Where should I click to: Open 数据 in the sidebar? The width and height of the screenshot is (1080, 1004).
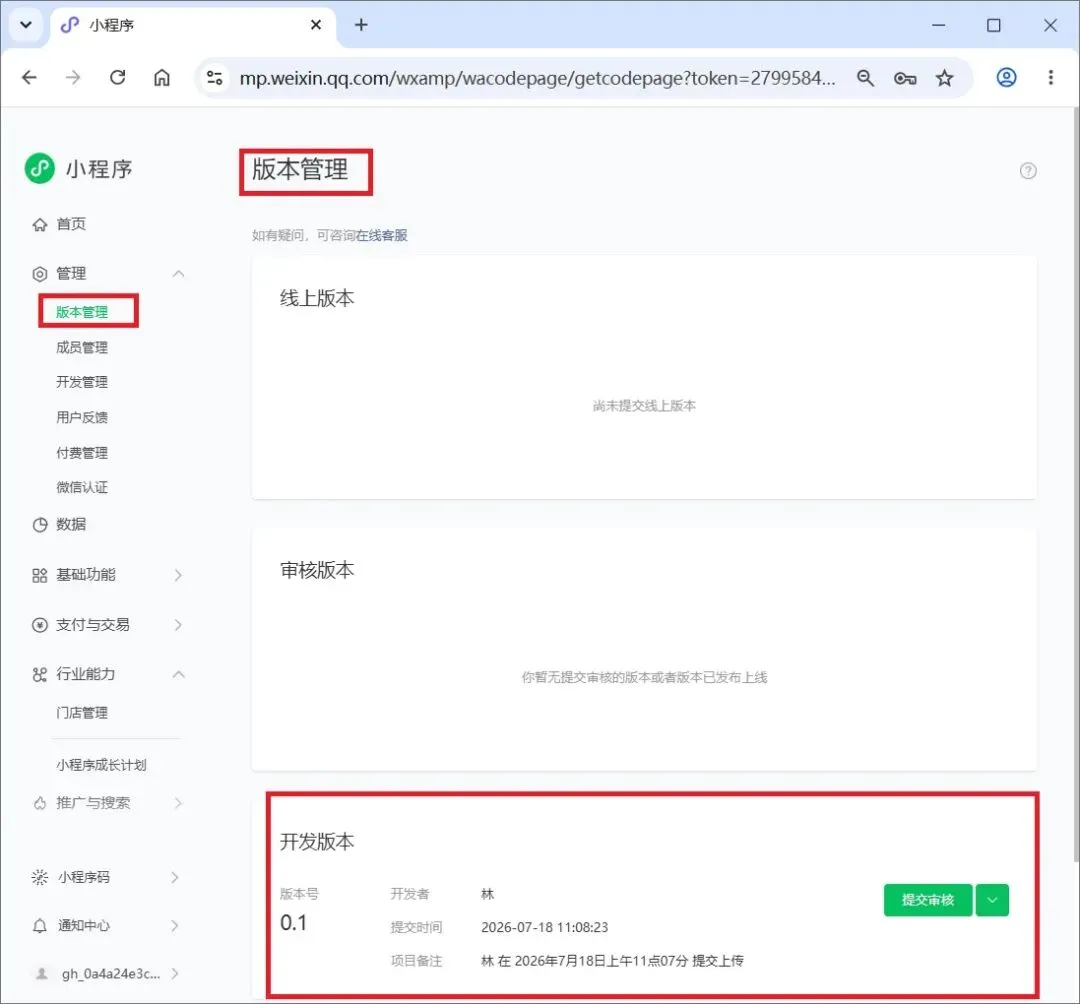71,525
